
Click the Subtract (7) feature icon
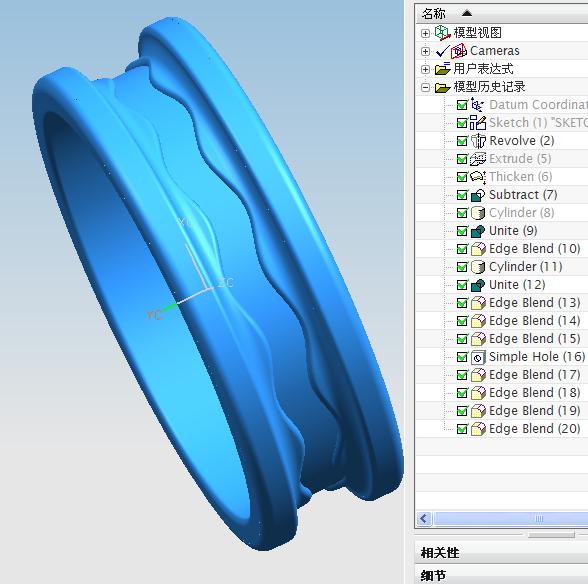[x=478, y=195]
